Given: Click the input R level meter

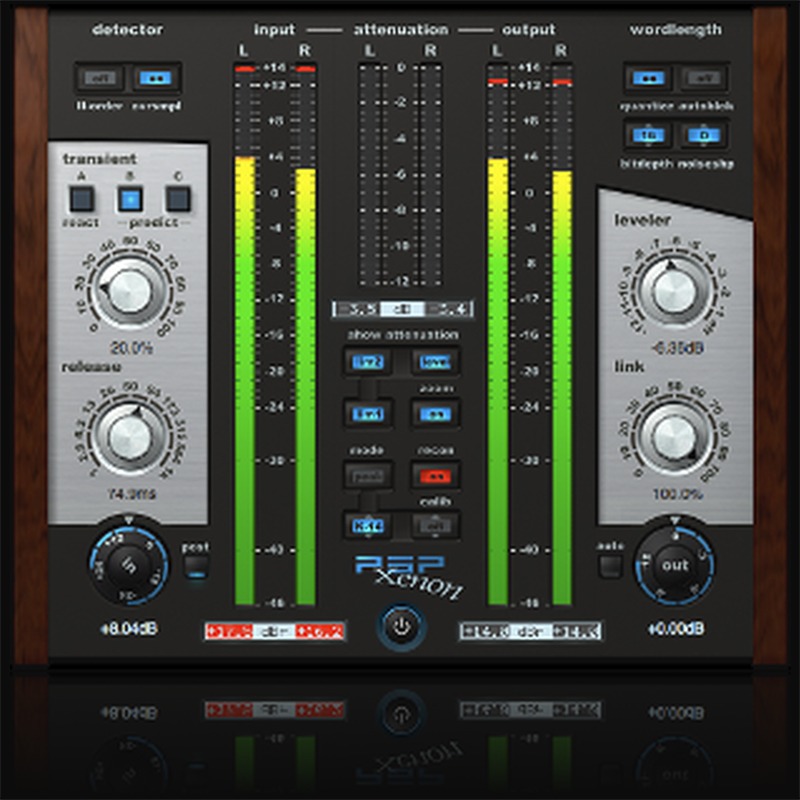Looking at the screenshot, I should (x=305, y=334).
